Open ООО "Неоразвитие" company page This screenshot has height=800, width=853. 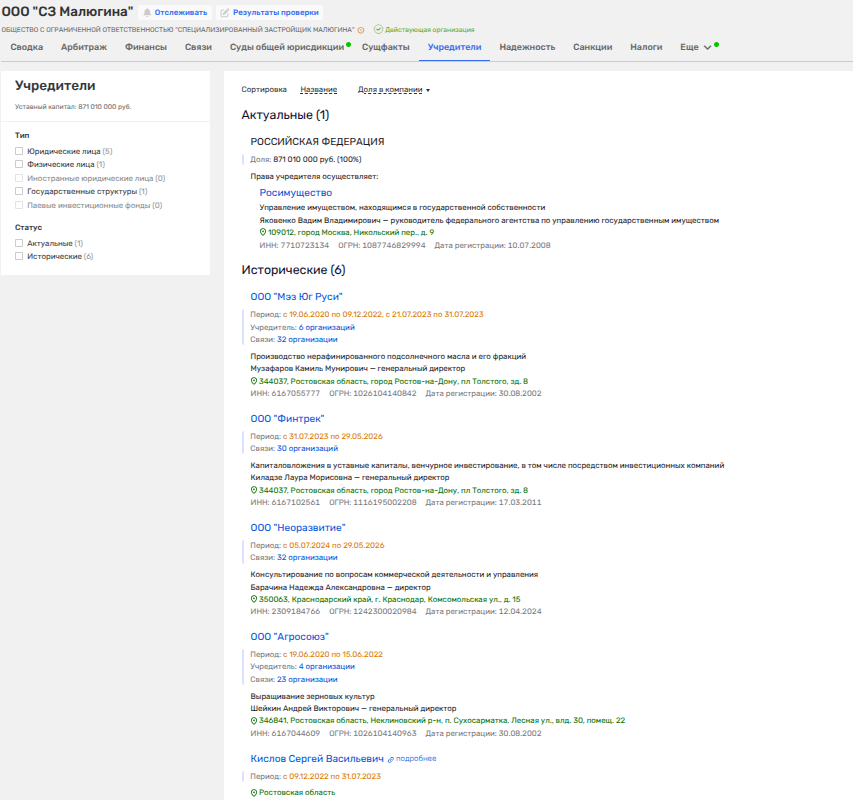pyautogui.click(x=298, y=528)
